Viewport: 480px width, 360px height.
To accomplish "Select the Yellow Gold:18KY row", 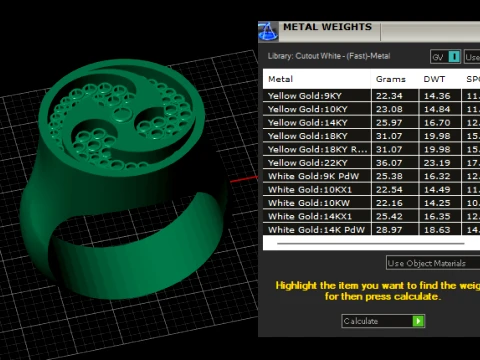I will click(x=371, y=136).
